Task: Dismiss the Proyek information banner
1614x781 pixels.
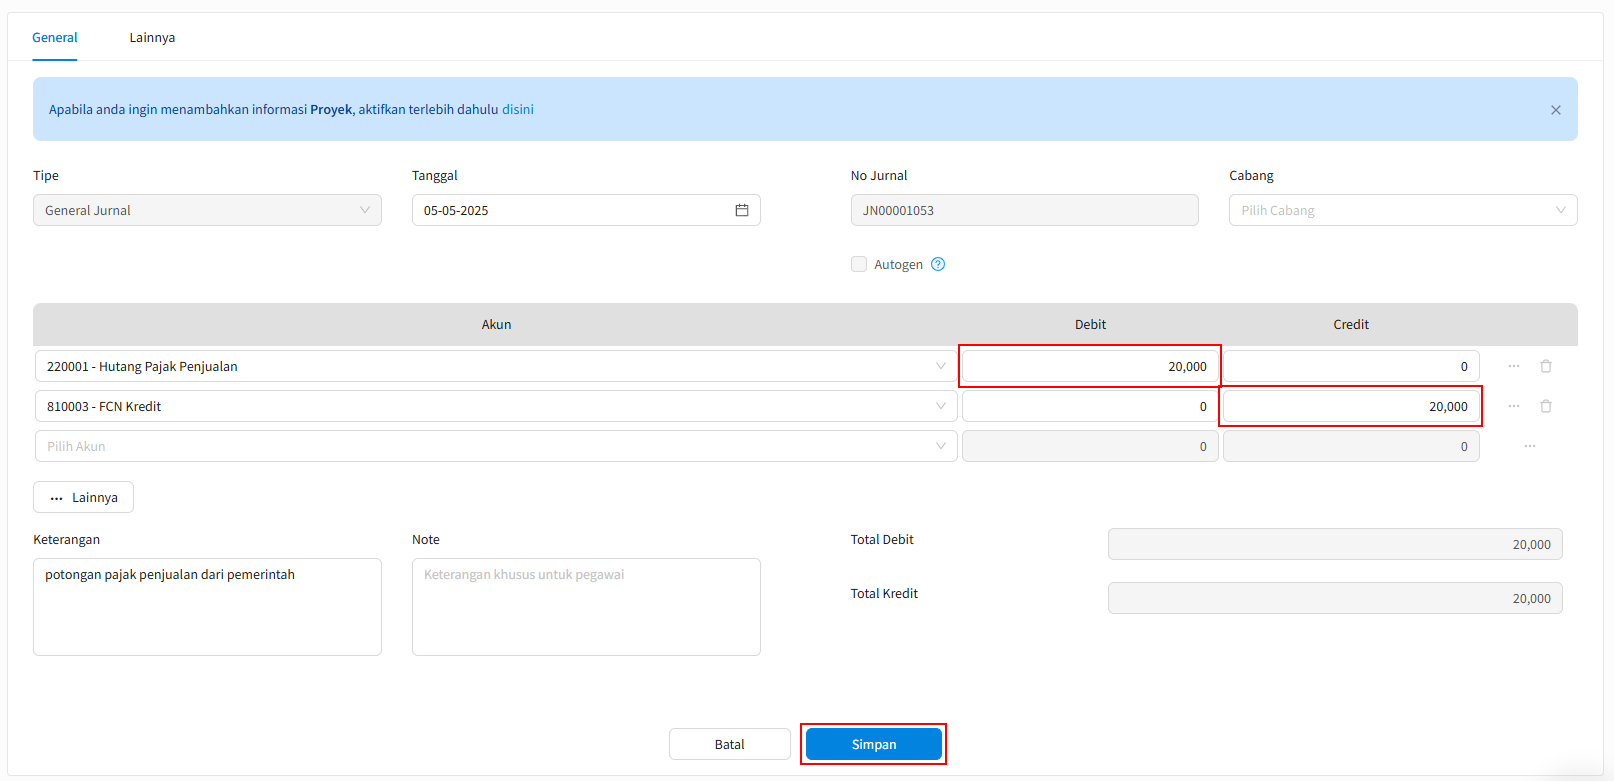Action: [x=1556, y=110]
